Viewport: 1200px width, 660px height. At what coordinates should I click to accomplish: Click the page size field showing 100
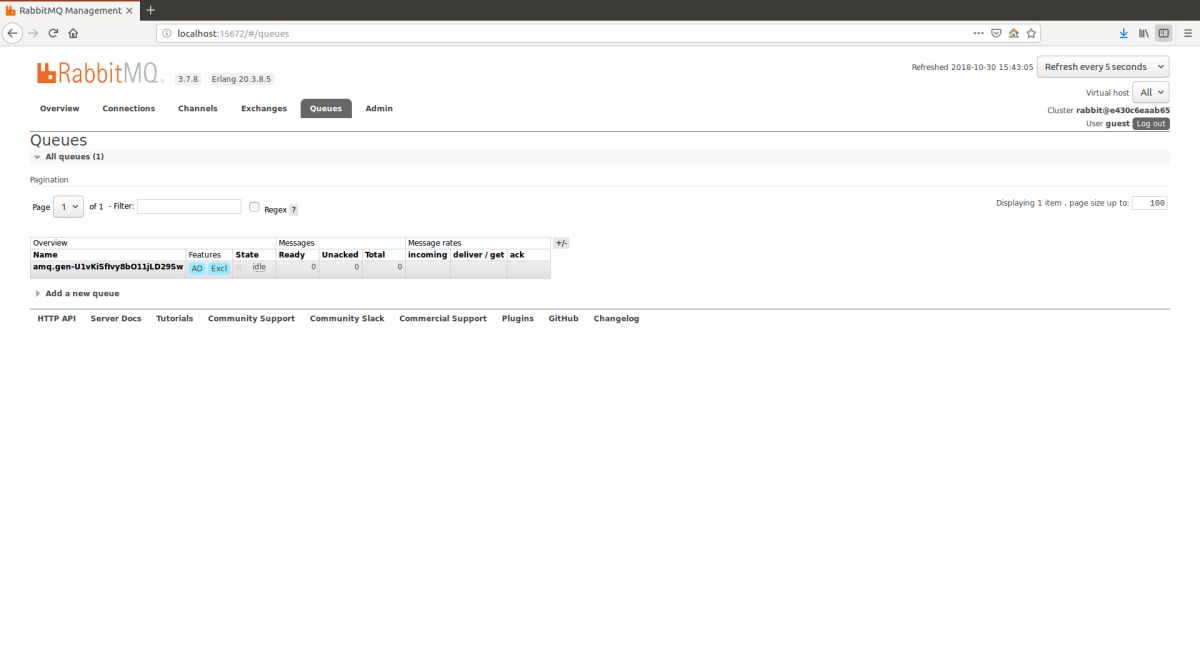pos(1150,203)
